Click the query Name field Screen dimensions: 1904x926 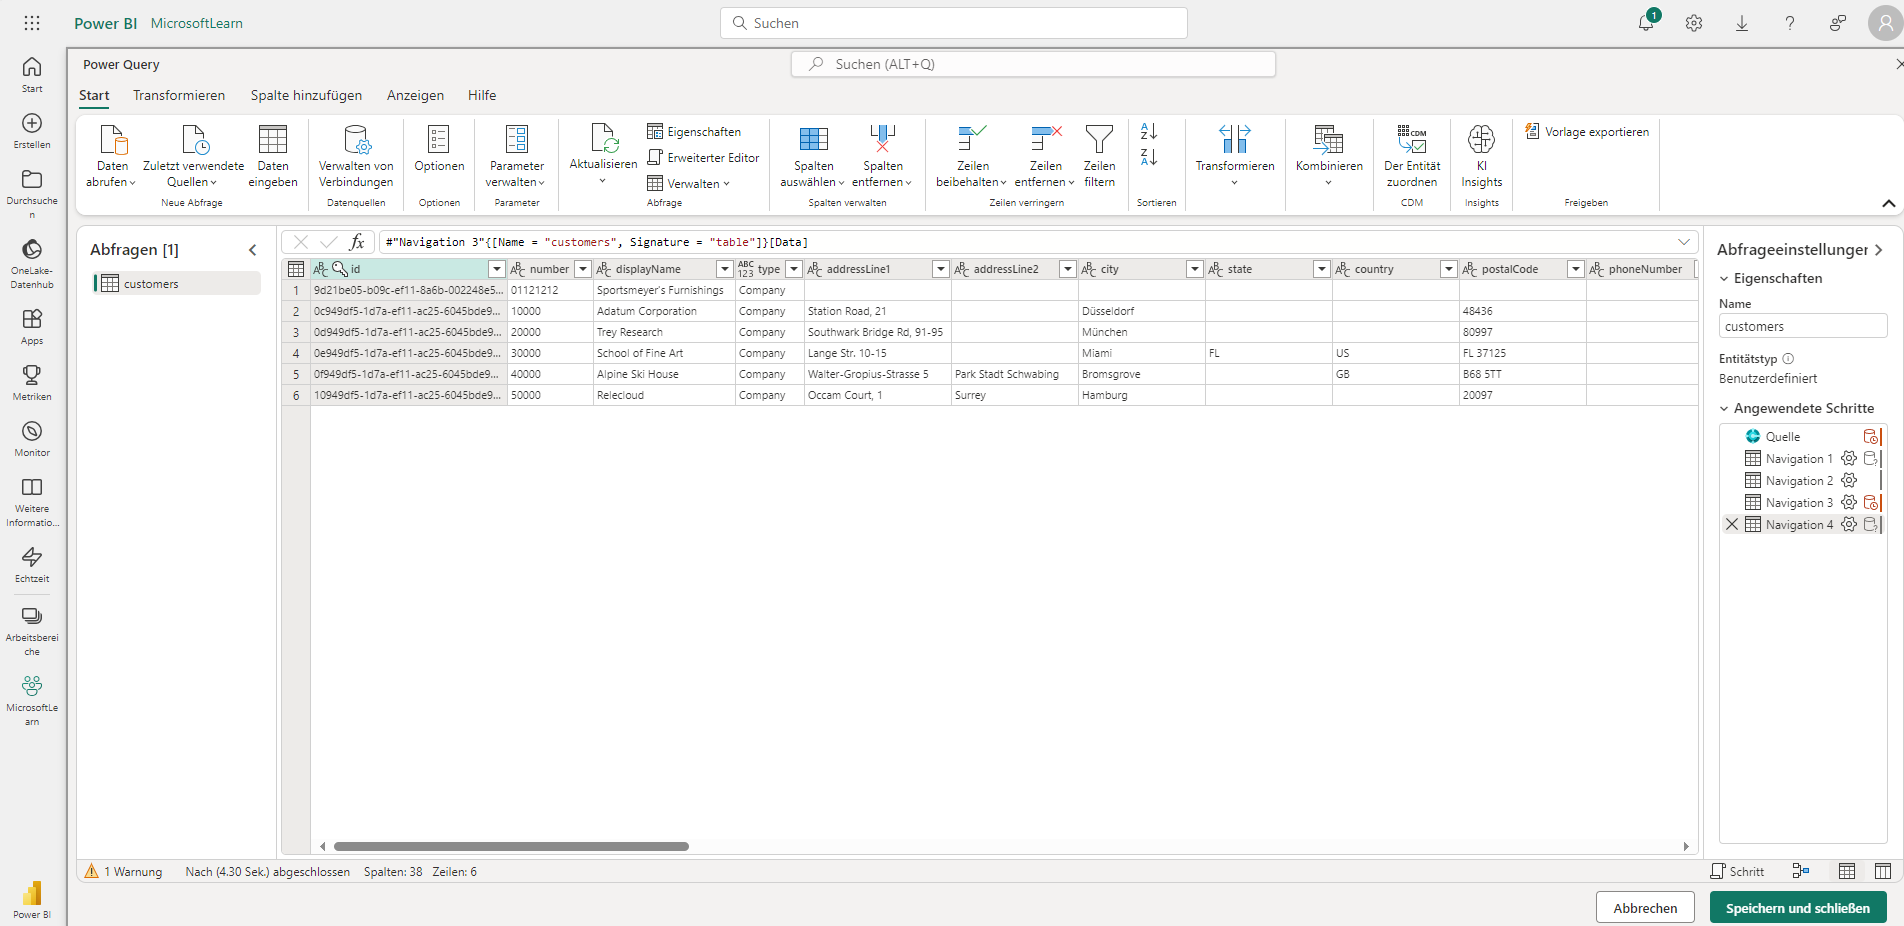click(1802, 327)
